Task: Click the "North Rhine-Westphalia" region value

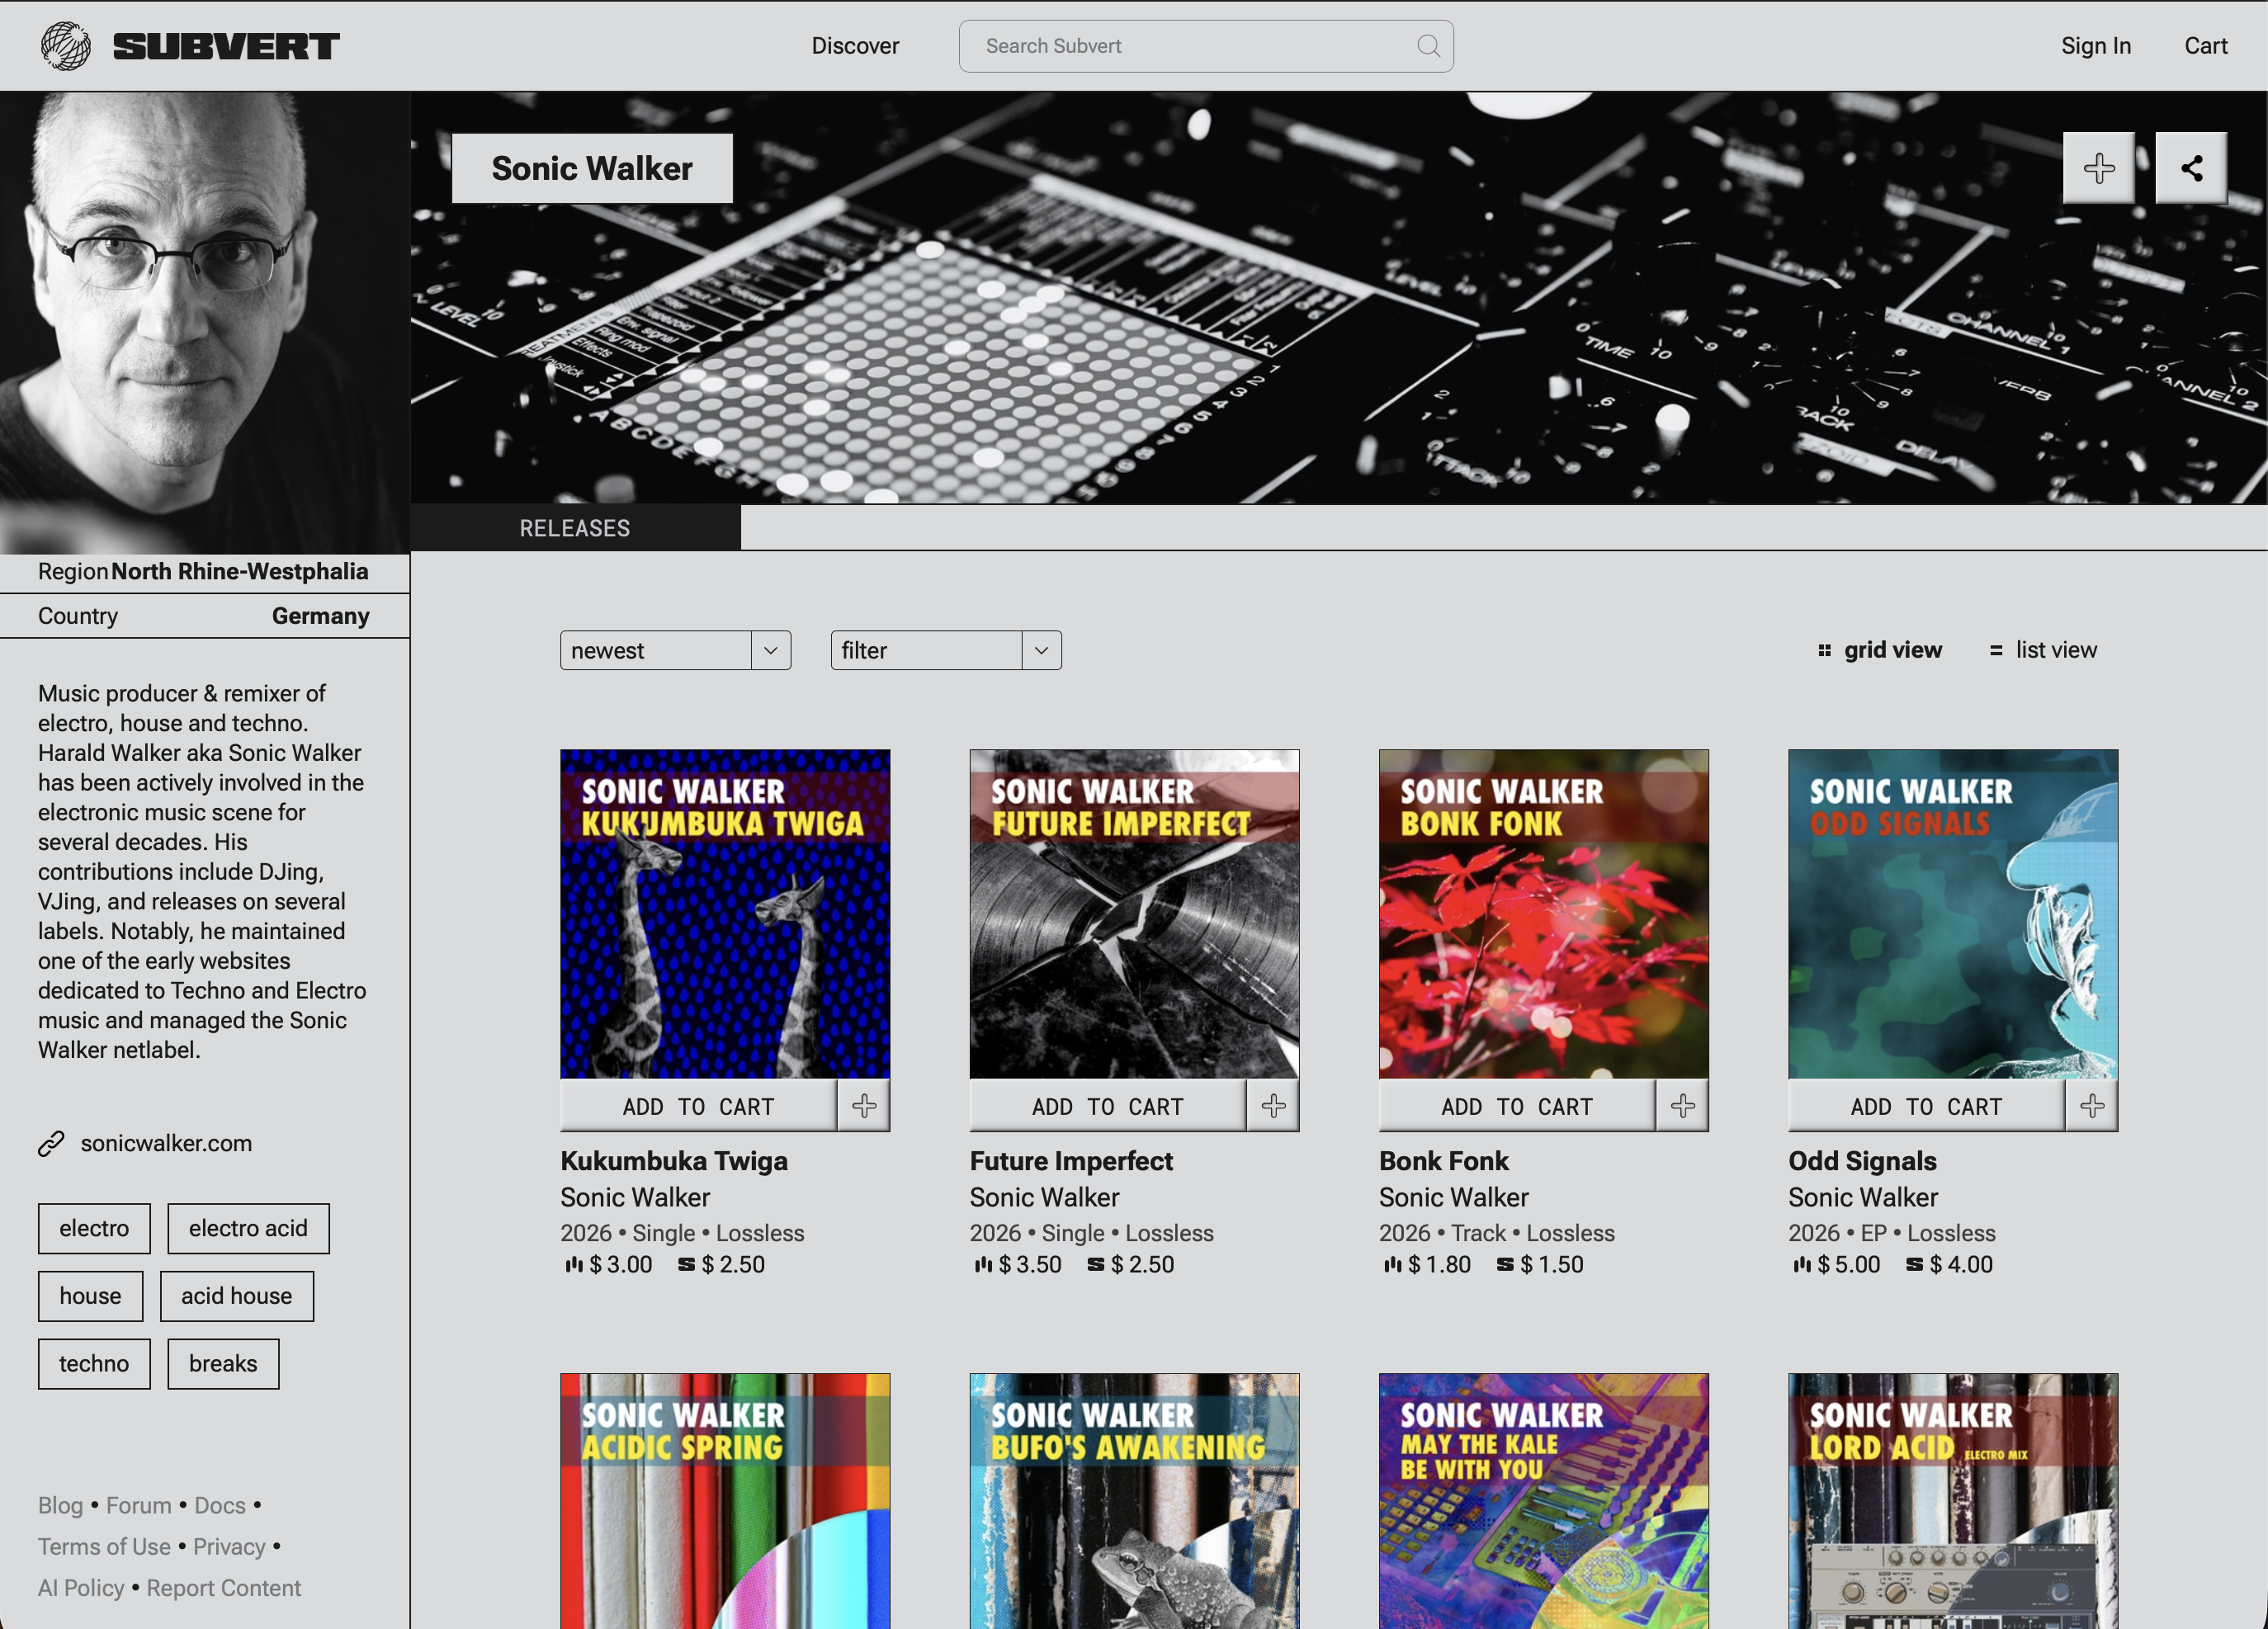Action: tap(239, 571)
